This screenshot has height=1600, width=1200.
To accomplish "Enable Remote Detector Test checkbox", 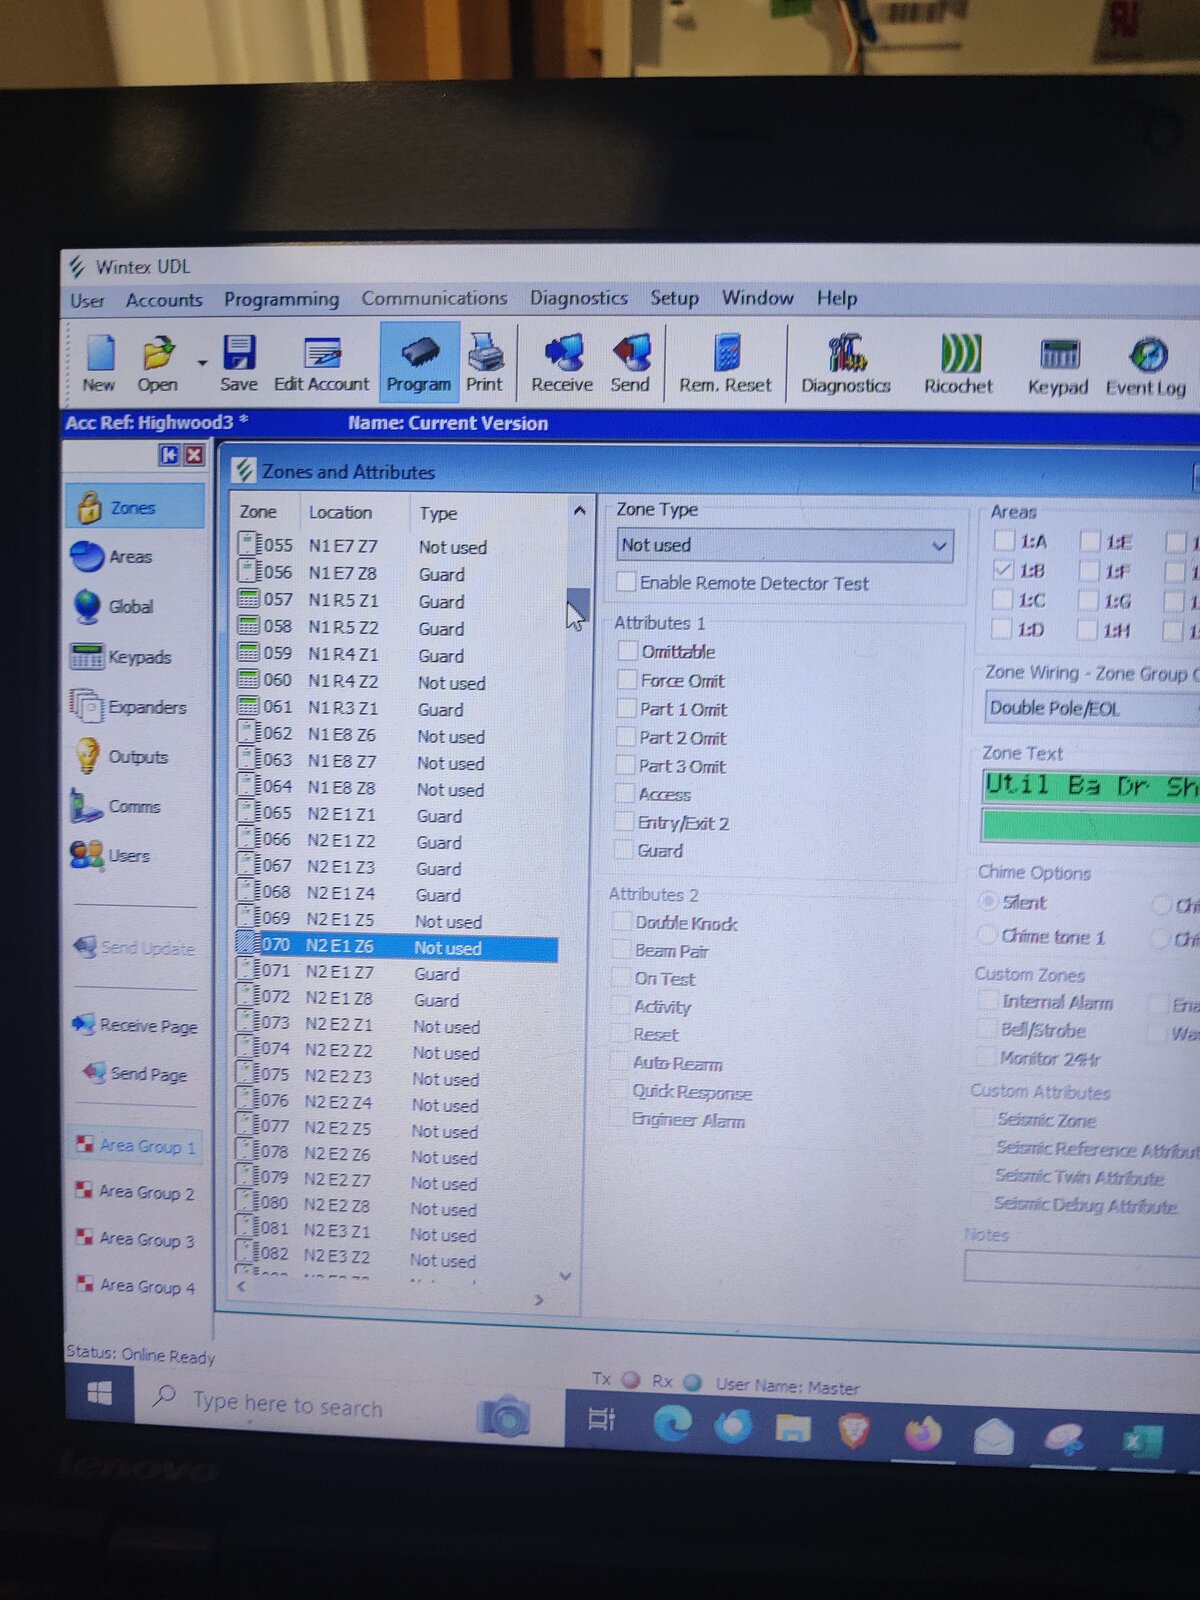I will click(x=628, y=582).
